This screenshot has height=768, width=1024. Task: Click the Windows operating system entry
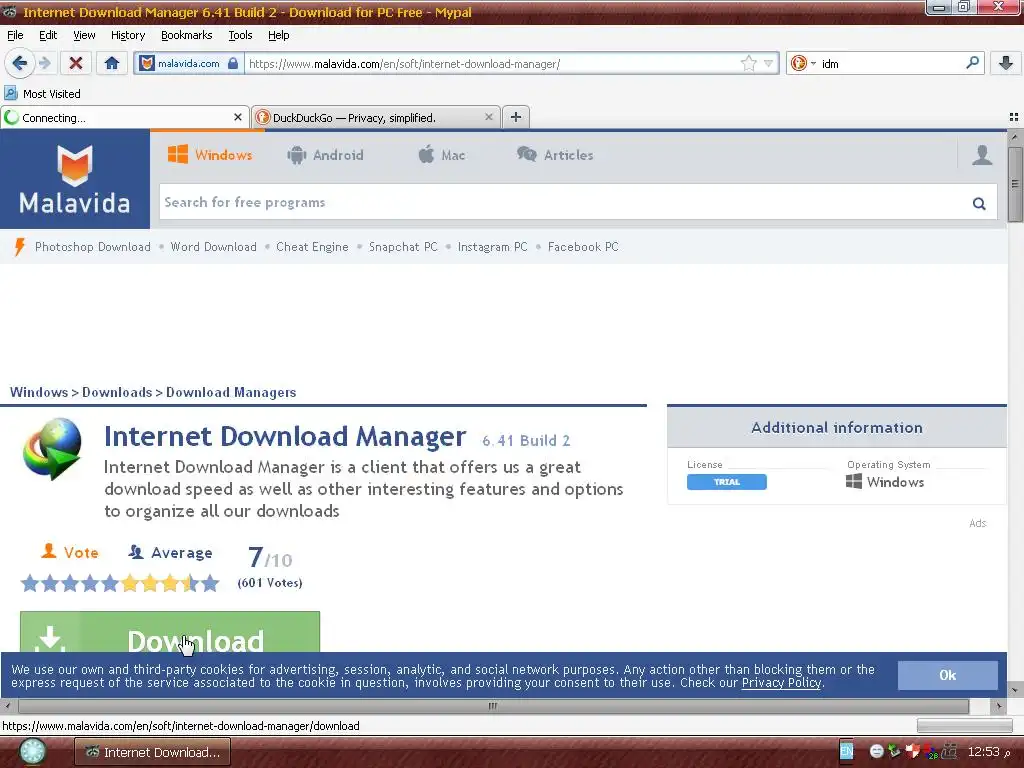pos(885,482)
